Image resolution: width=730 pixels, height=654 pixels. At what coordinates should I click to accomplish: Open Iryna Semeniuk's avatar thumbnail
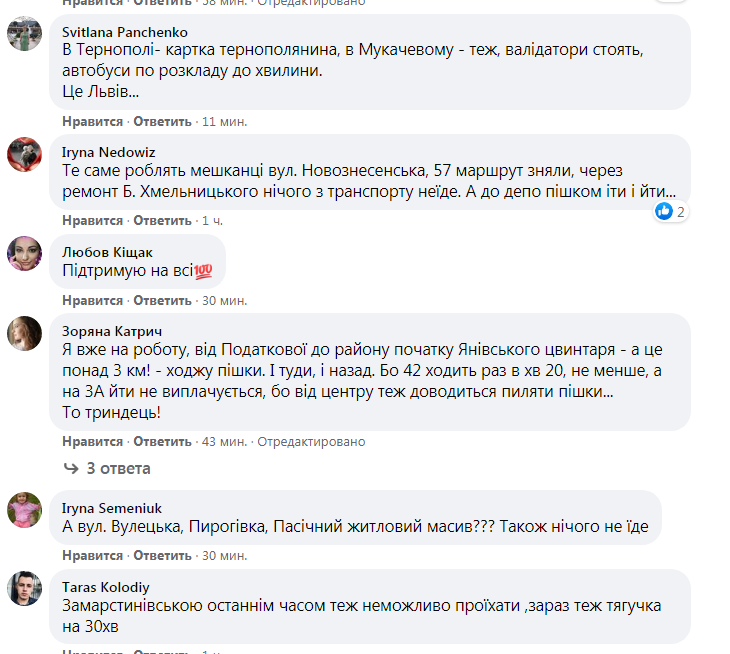pos(24,510)
